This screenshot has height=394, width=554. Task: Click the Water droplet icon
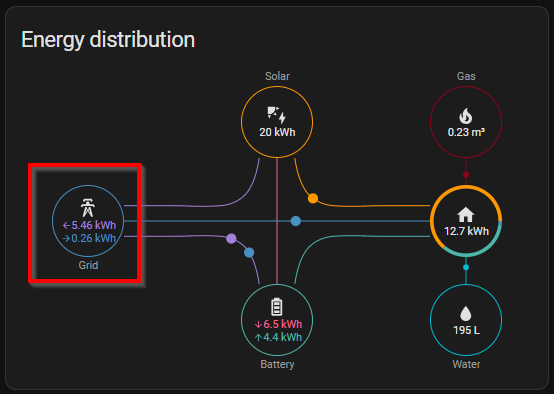[x=466, y=313]
